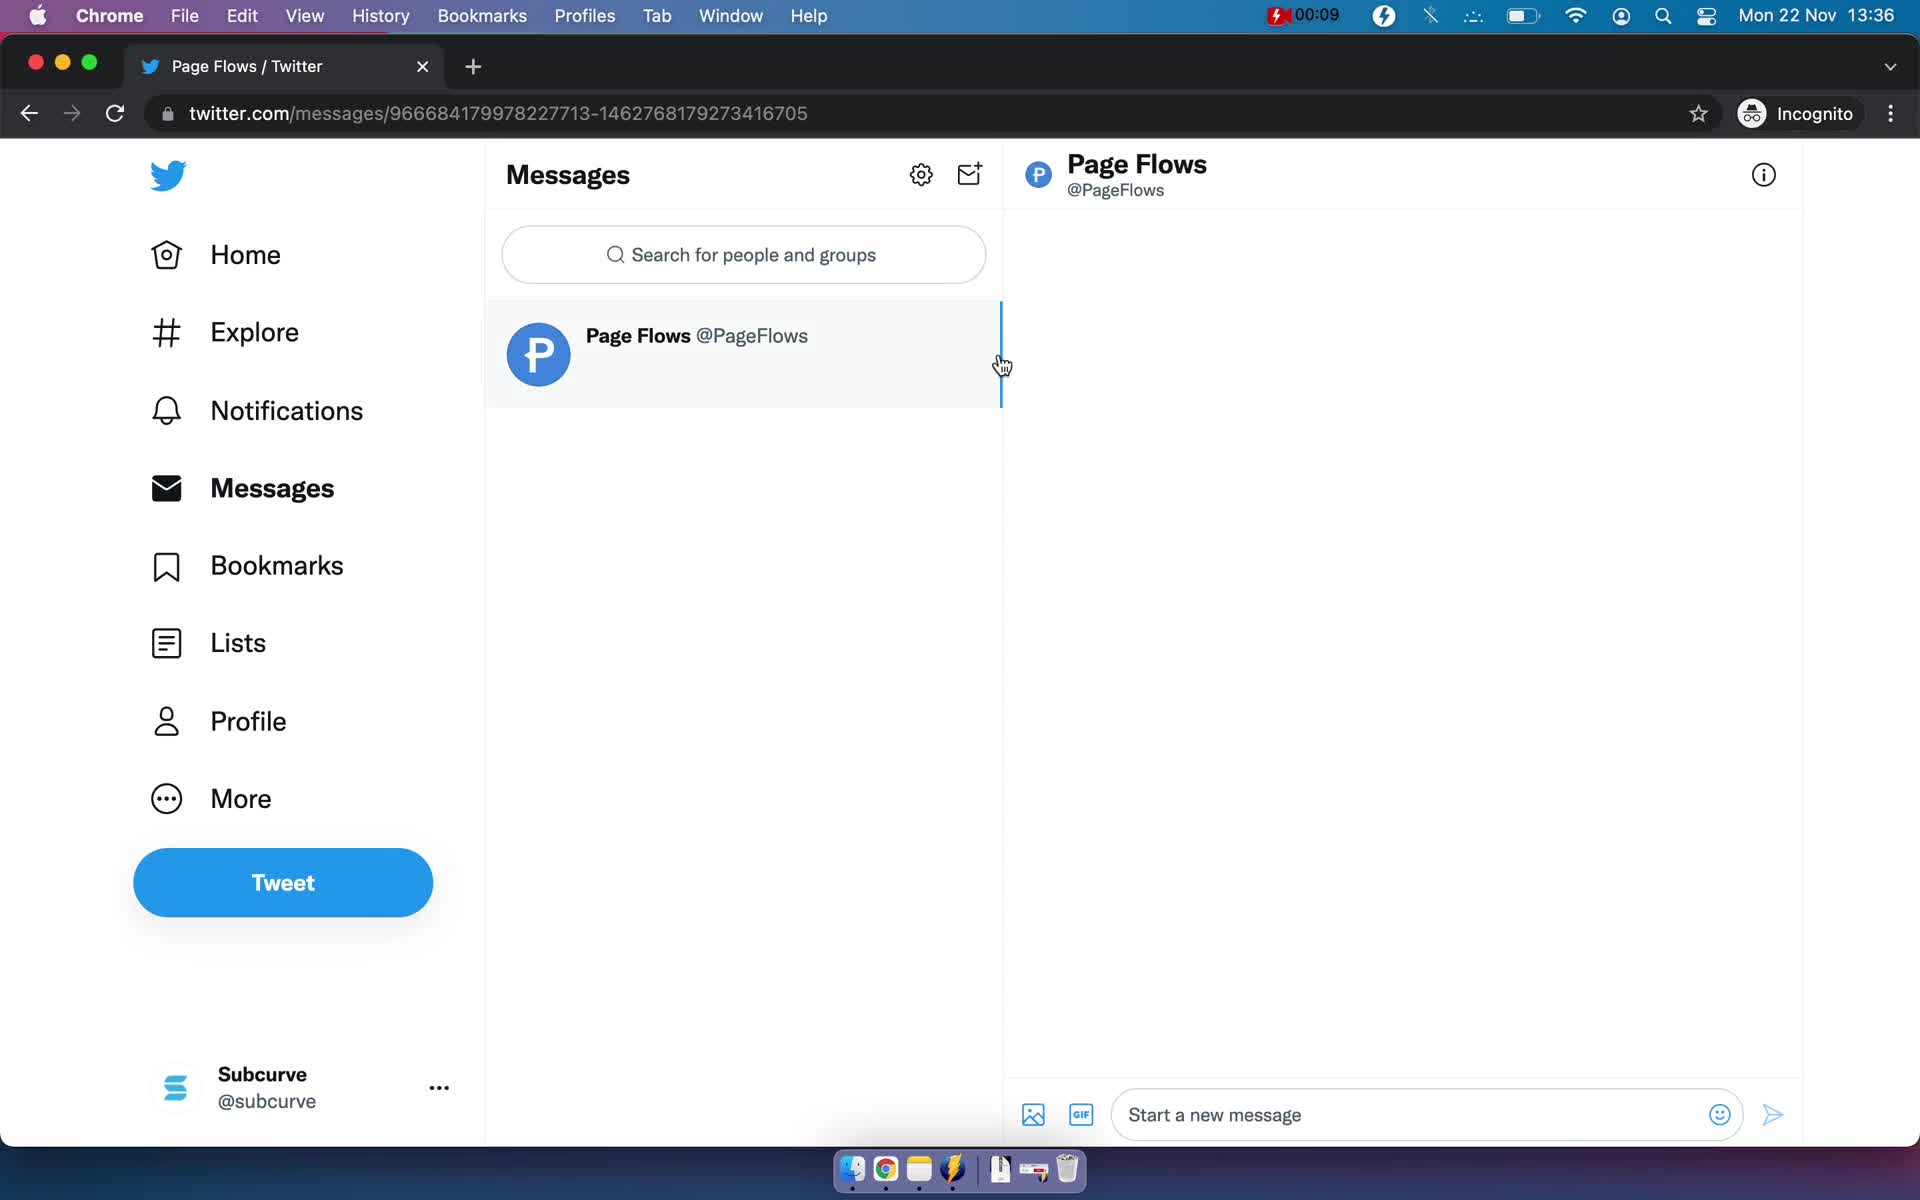Screen dimensions: 1920x1200
Task: Reload the page
Action: 115,114
